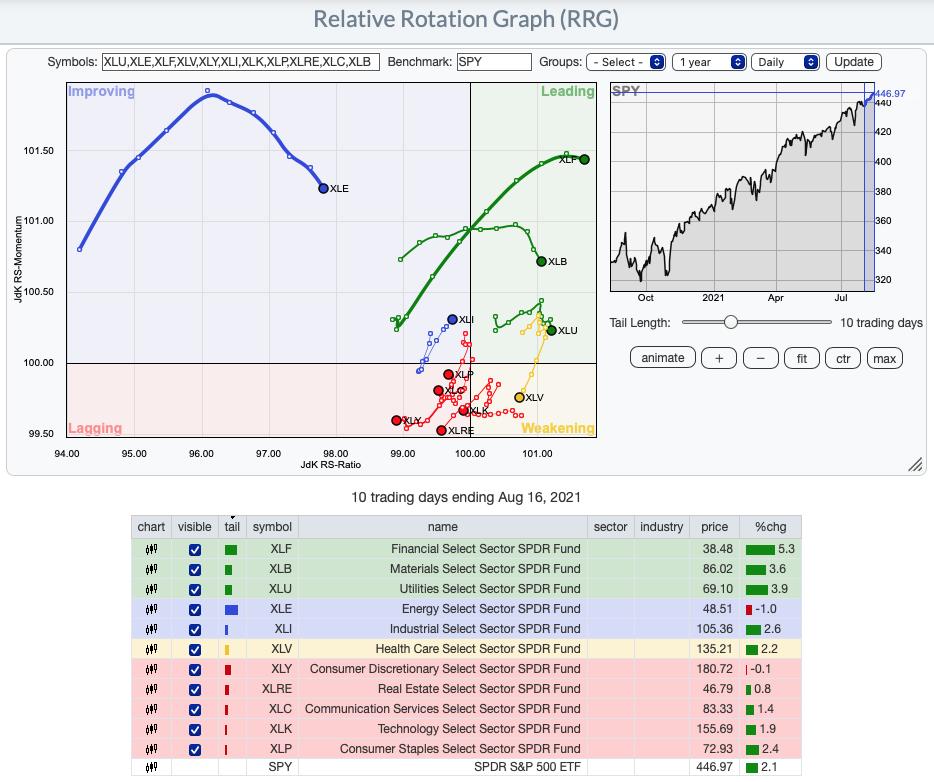Click the Tail Length slider handle
The width and height of the screenshot is (934, 782).
(731, 322)
